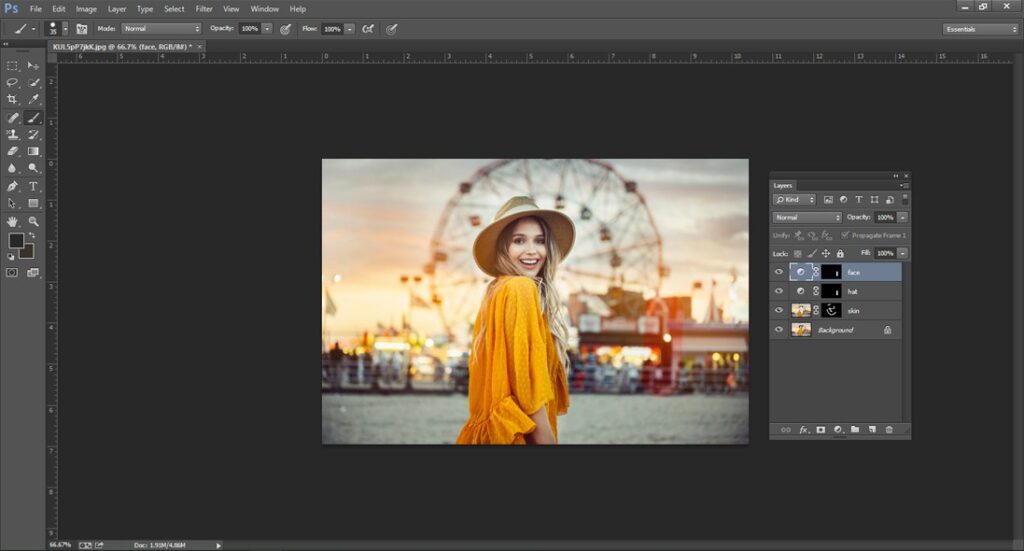The width and height of the screenshot is (1024, 551).
Task: Select the Blur tool
Action: coord(12,168)
